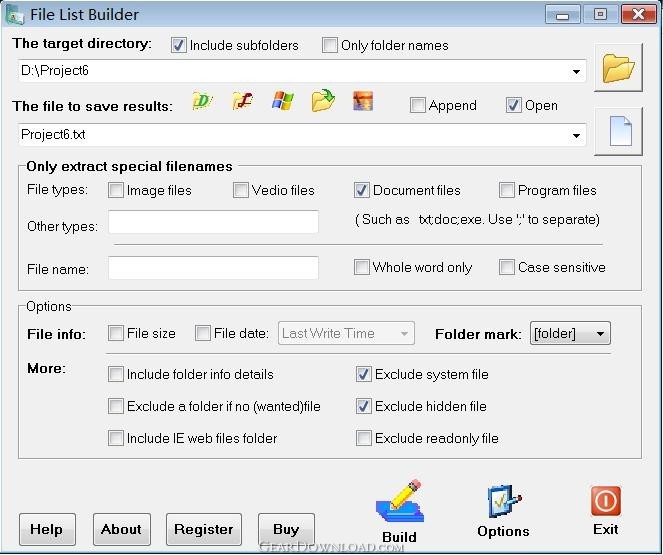
Task: Toggle the Exclude hidden file checkbox
Action: [x=364, y=406]
